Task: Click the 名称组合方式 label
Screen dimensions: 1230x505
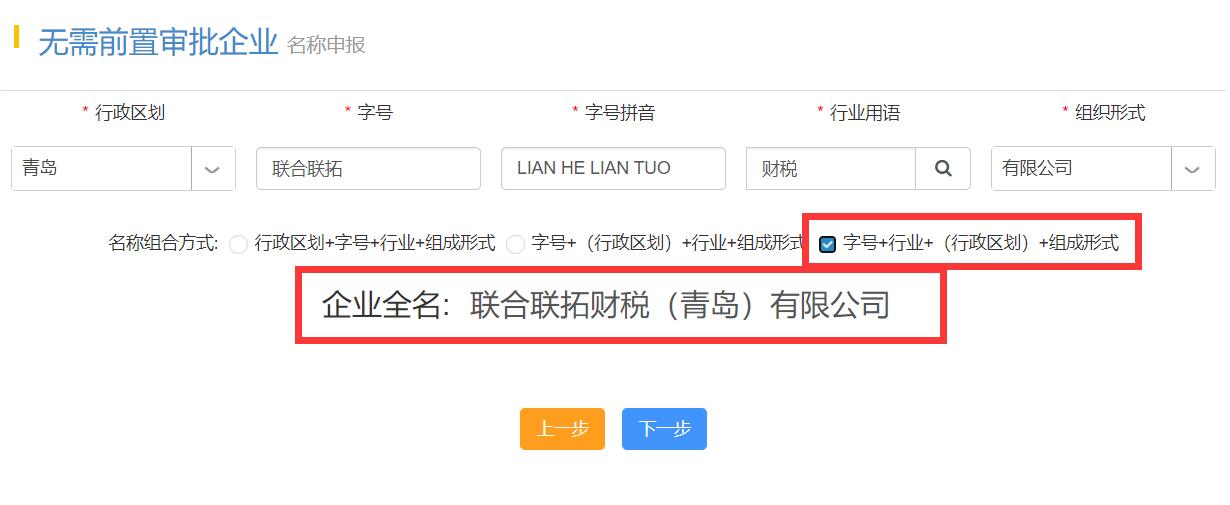Action: click(x=163, y=243)
